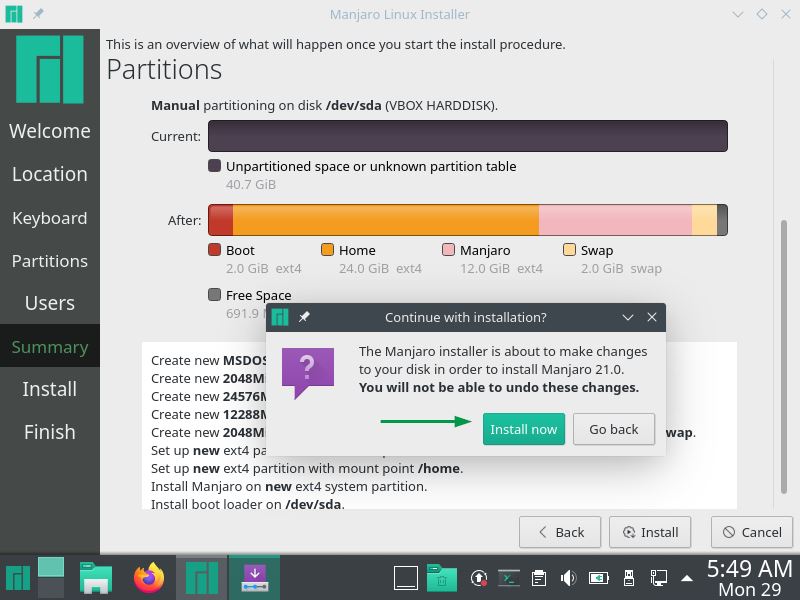This screenshot has height=600, width=800.
Task: Open the terminal tray icon
Action: (509, 578)
